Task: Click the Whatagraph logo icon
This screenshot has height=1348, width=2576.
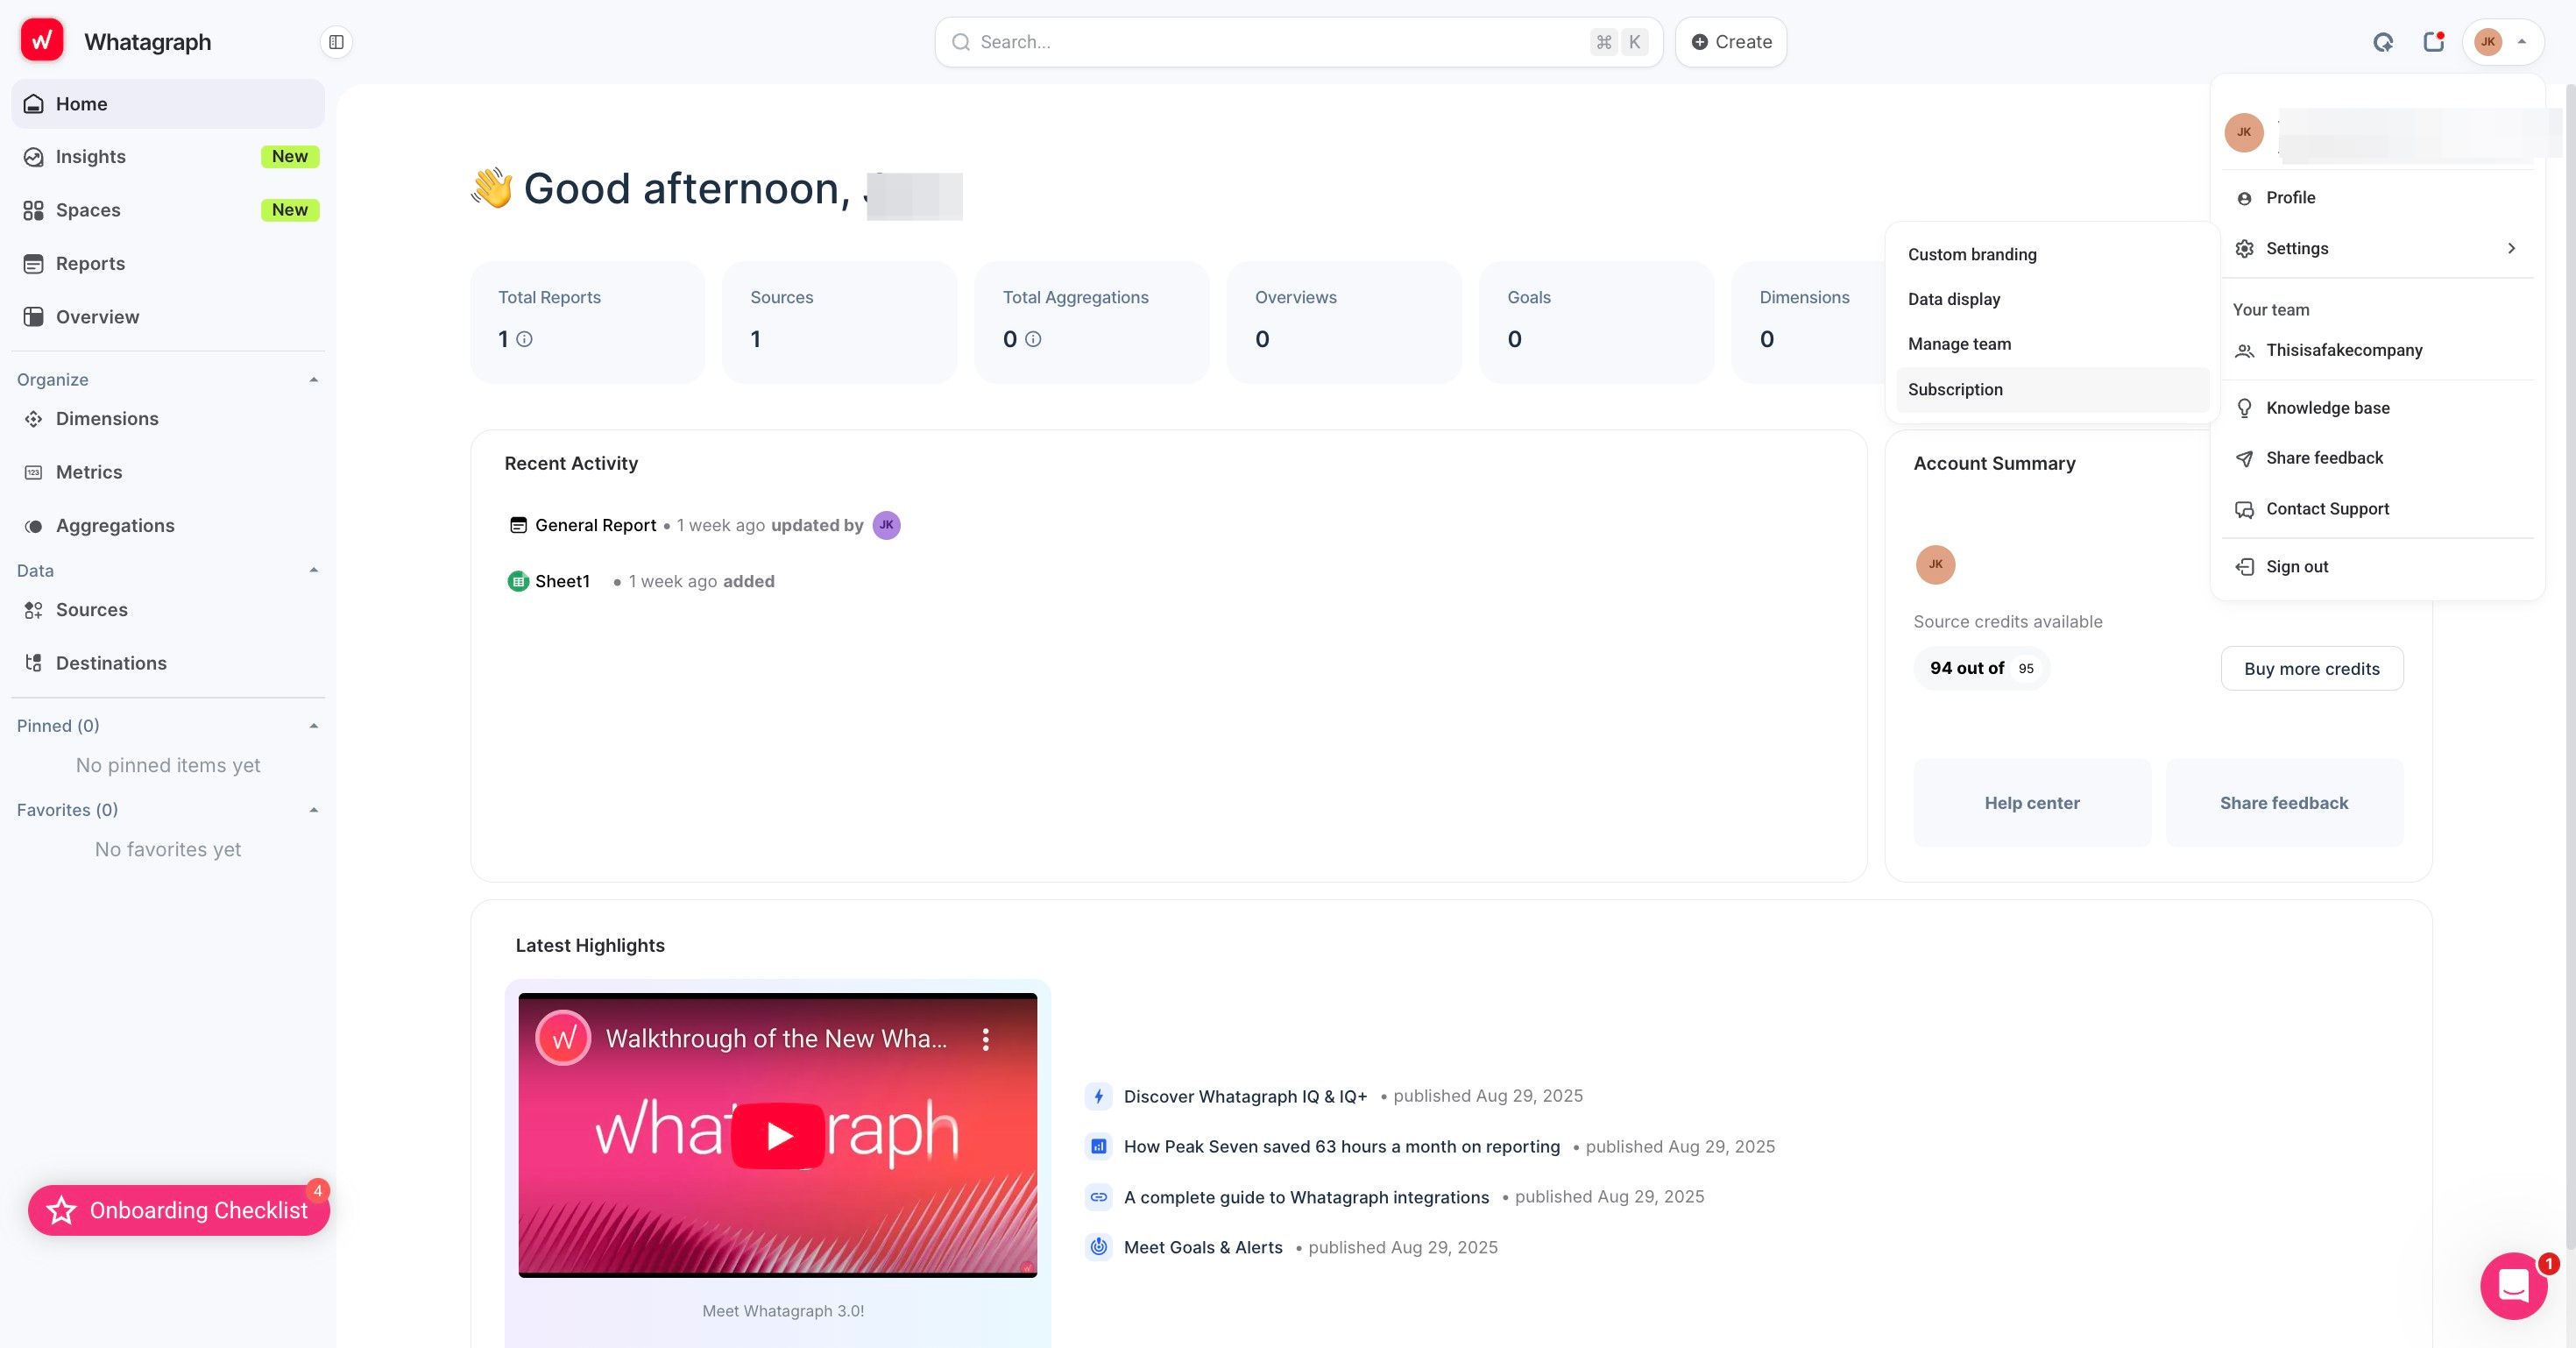Action: tap(42, 41)
